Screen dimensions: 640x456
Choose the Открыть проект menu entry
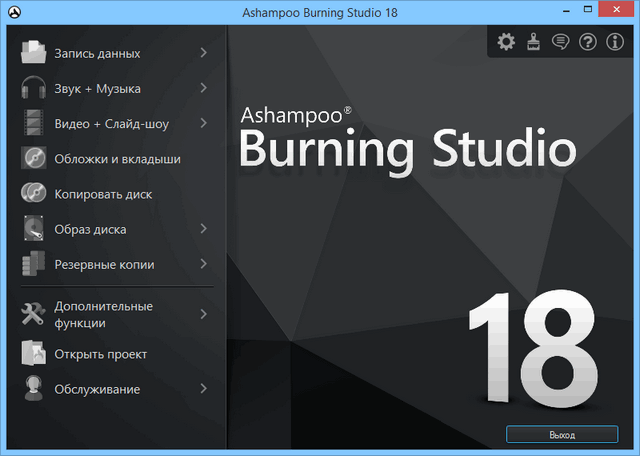point(100,354)
